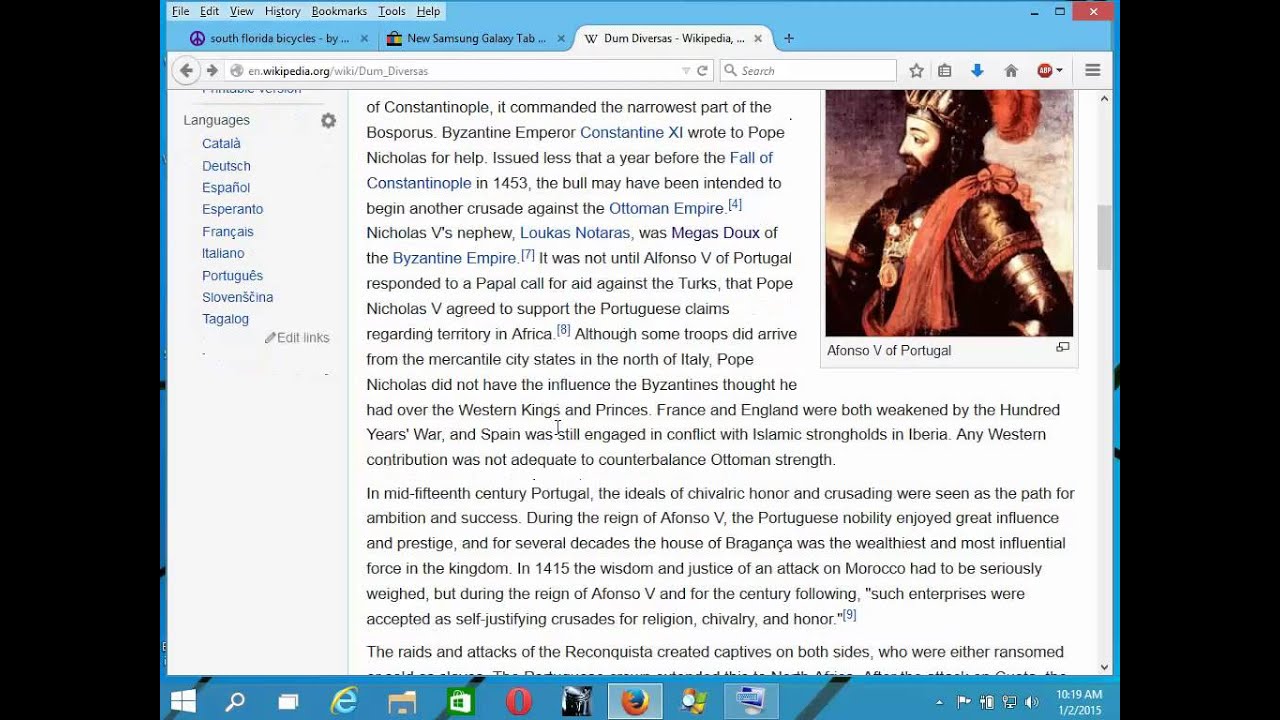Open the History menu
Viewport: 1280px width, 720px height.
[x=283, y=11]
